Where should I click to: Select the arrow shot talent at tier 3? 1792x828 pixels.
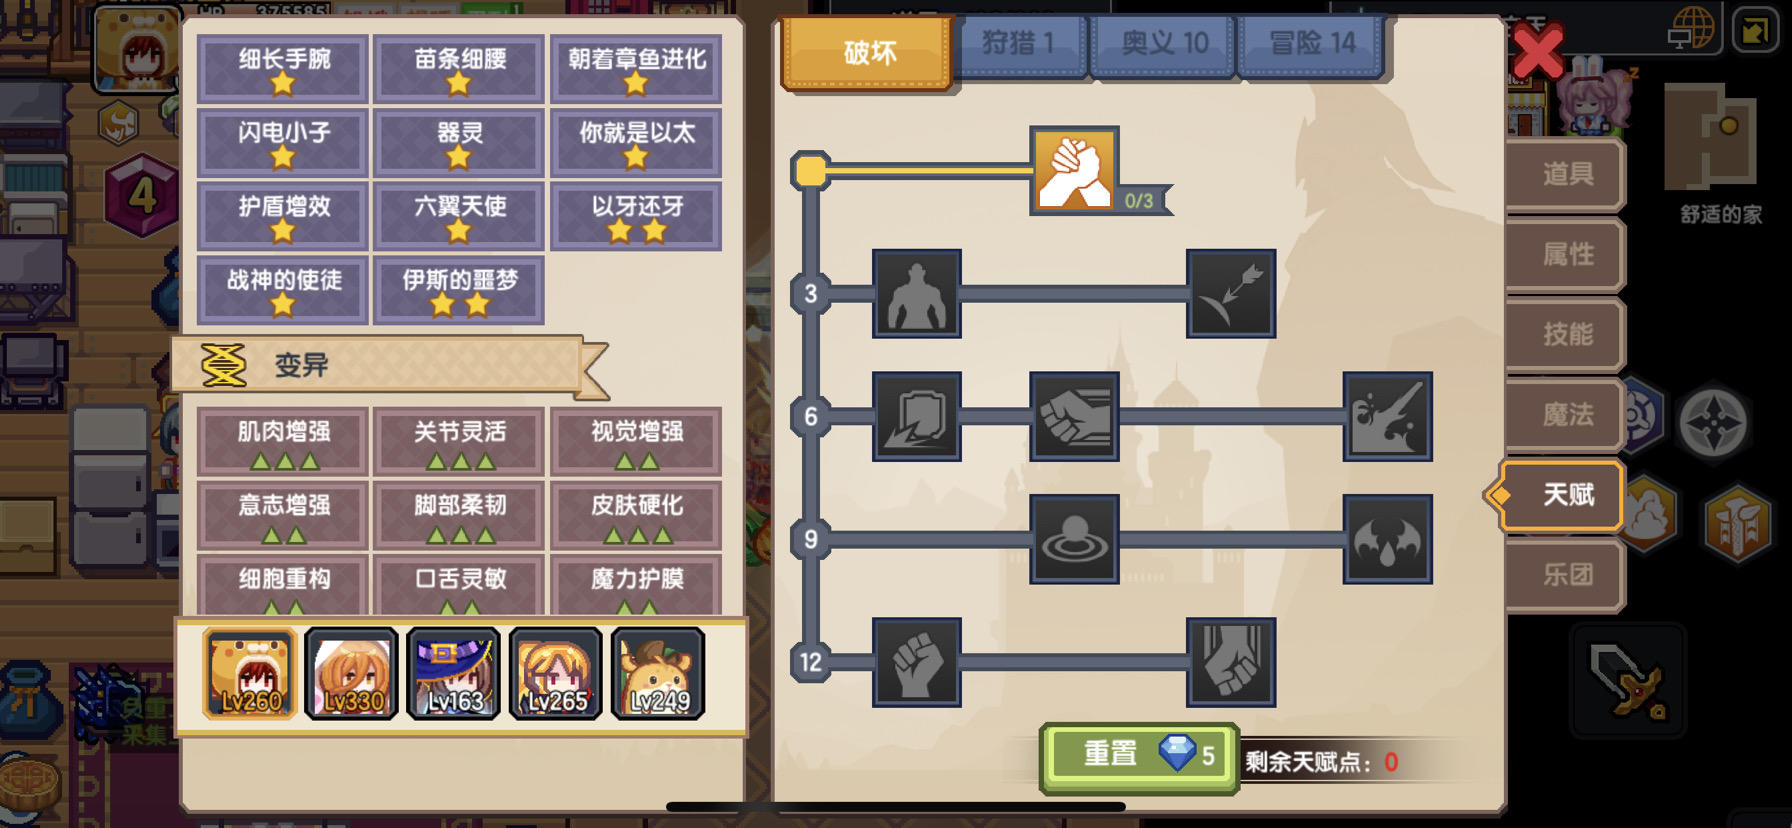click(x=1231, y=294)
